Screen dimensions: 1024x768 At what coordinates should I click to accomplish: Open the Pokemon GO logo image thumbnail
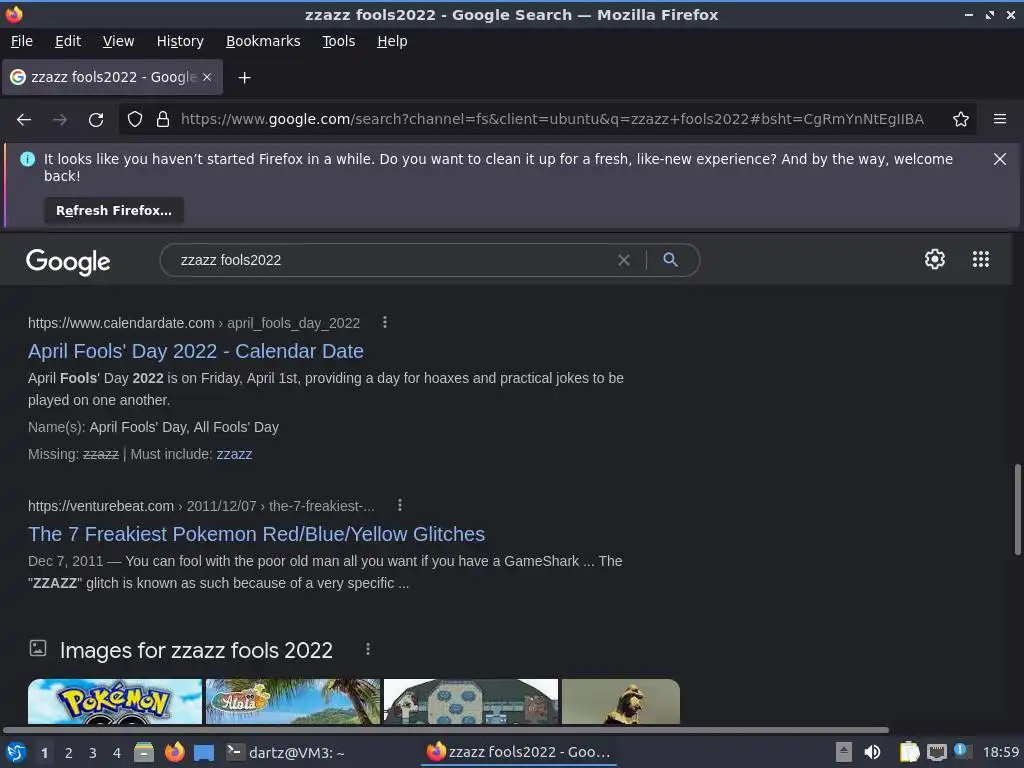click(115, 701)
